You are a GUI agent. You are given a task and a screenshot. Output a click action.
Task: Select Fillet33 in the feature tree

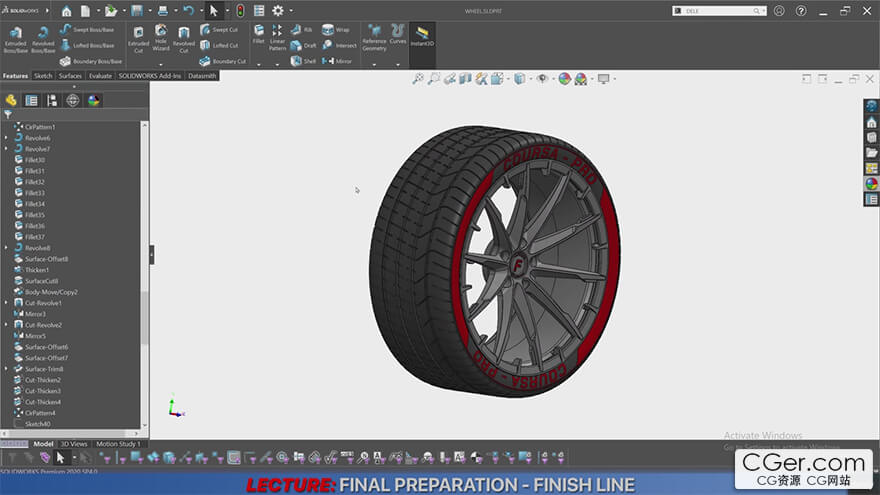[34, 193]
